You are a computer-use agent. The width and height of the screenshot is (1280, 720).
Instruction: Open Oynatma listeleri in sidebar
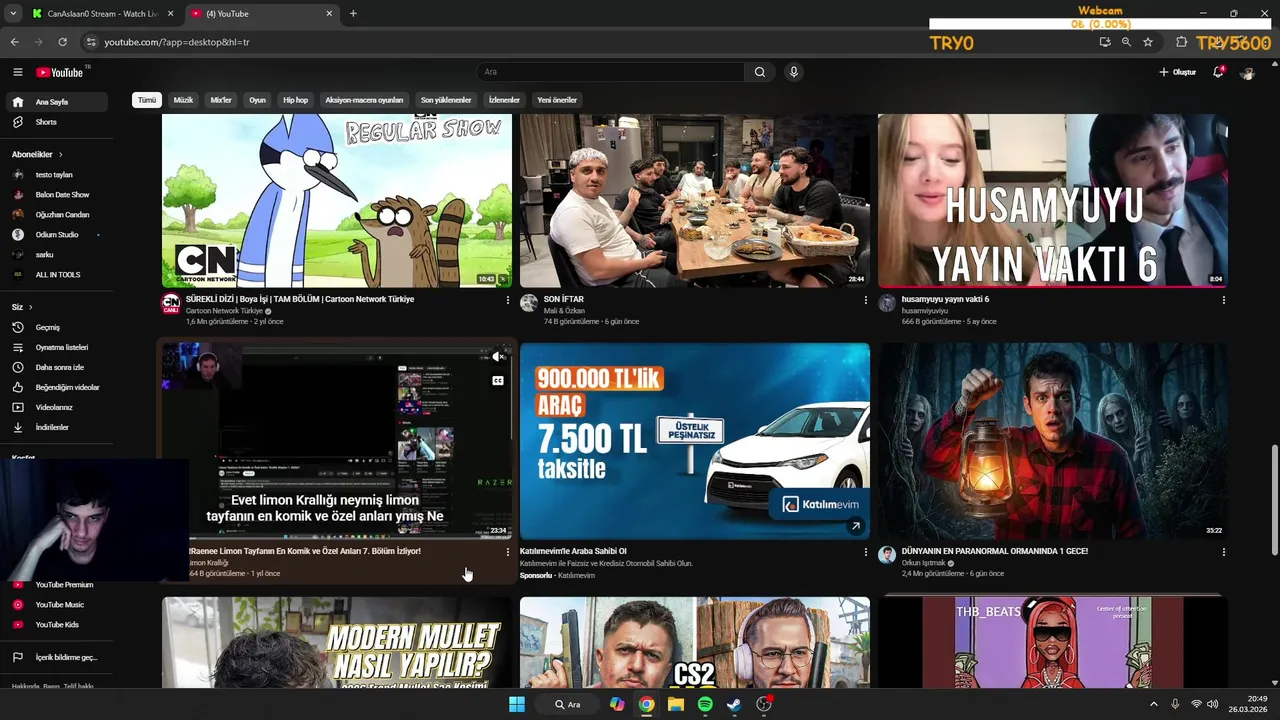[58, 347]
